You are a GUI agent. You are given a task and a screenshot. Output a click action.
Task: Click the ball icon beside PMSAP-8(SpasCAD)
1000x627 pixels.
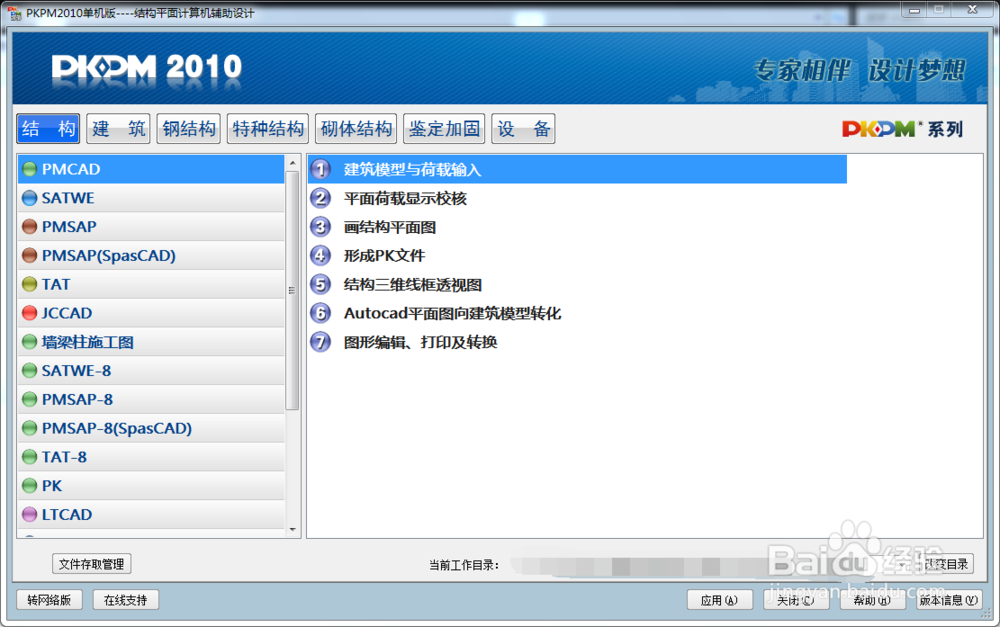tap(29, 428)
